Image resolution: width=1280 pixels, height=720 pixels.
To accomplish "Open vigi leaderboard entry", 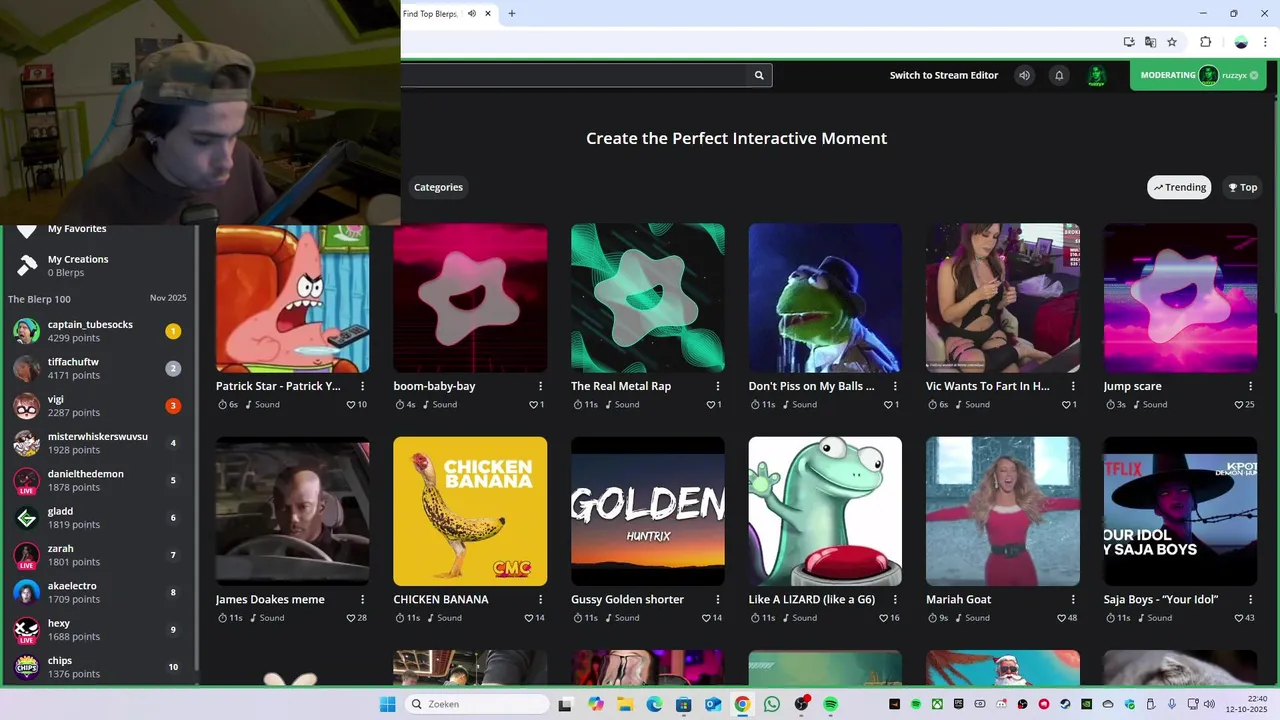I will (98, 406).
